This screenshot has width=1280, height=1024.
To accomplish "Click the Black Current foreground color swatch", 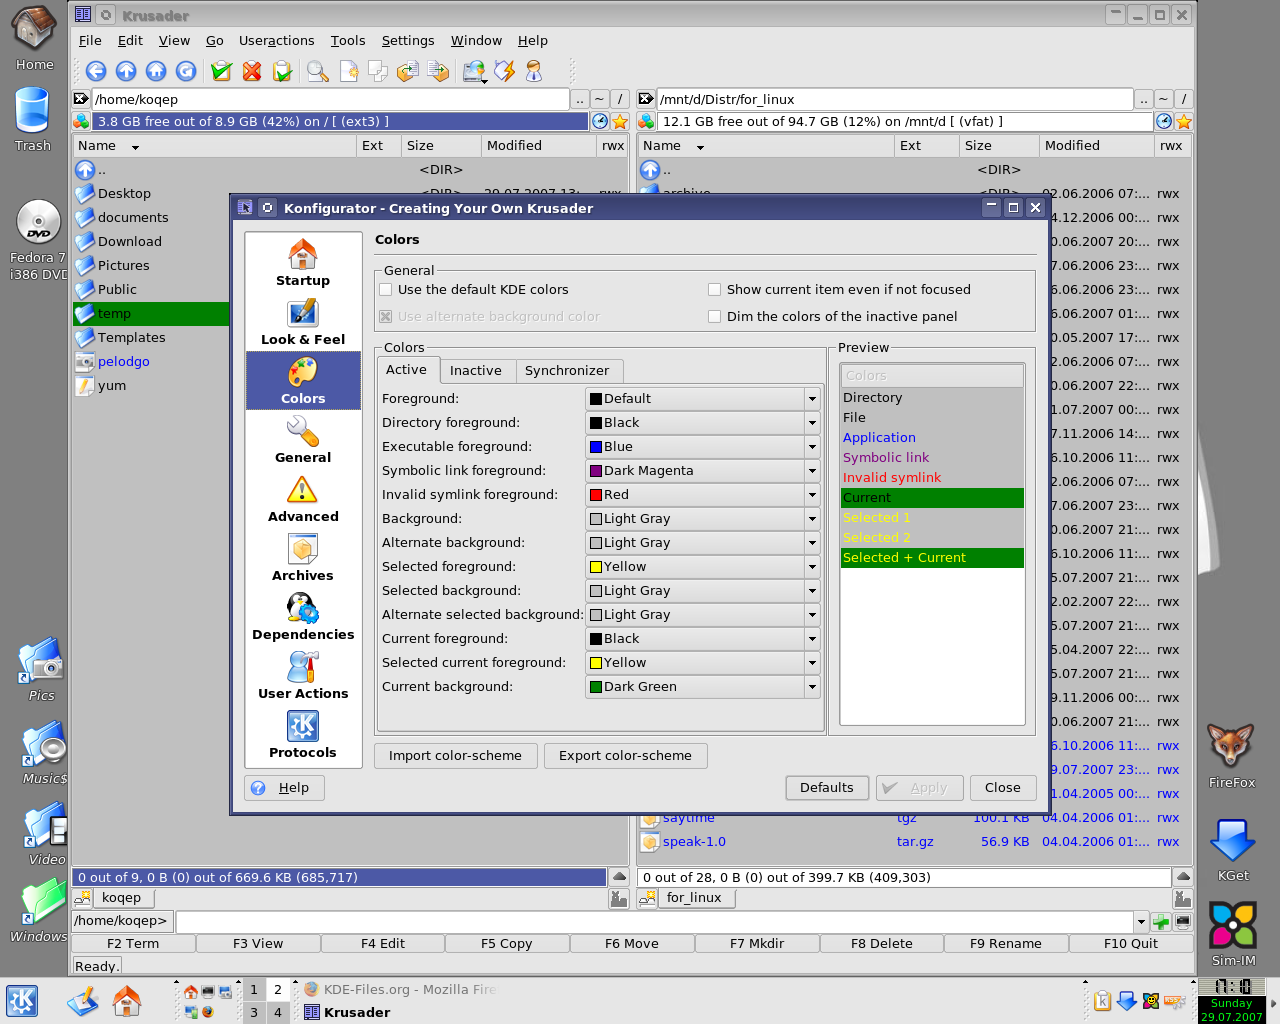I will (x=596, y=639).
